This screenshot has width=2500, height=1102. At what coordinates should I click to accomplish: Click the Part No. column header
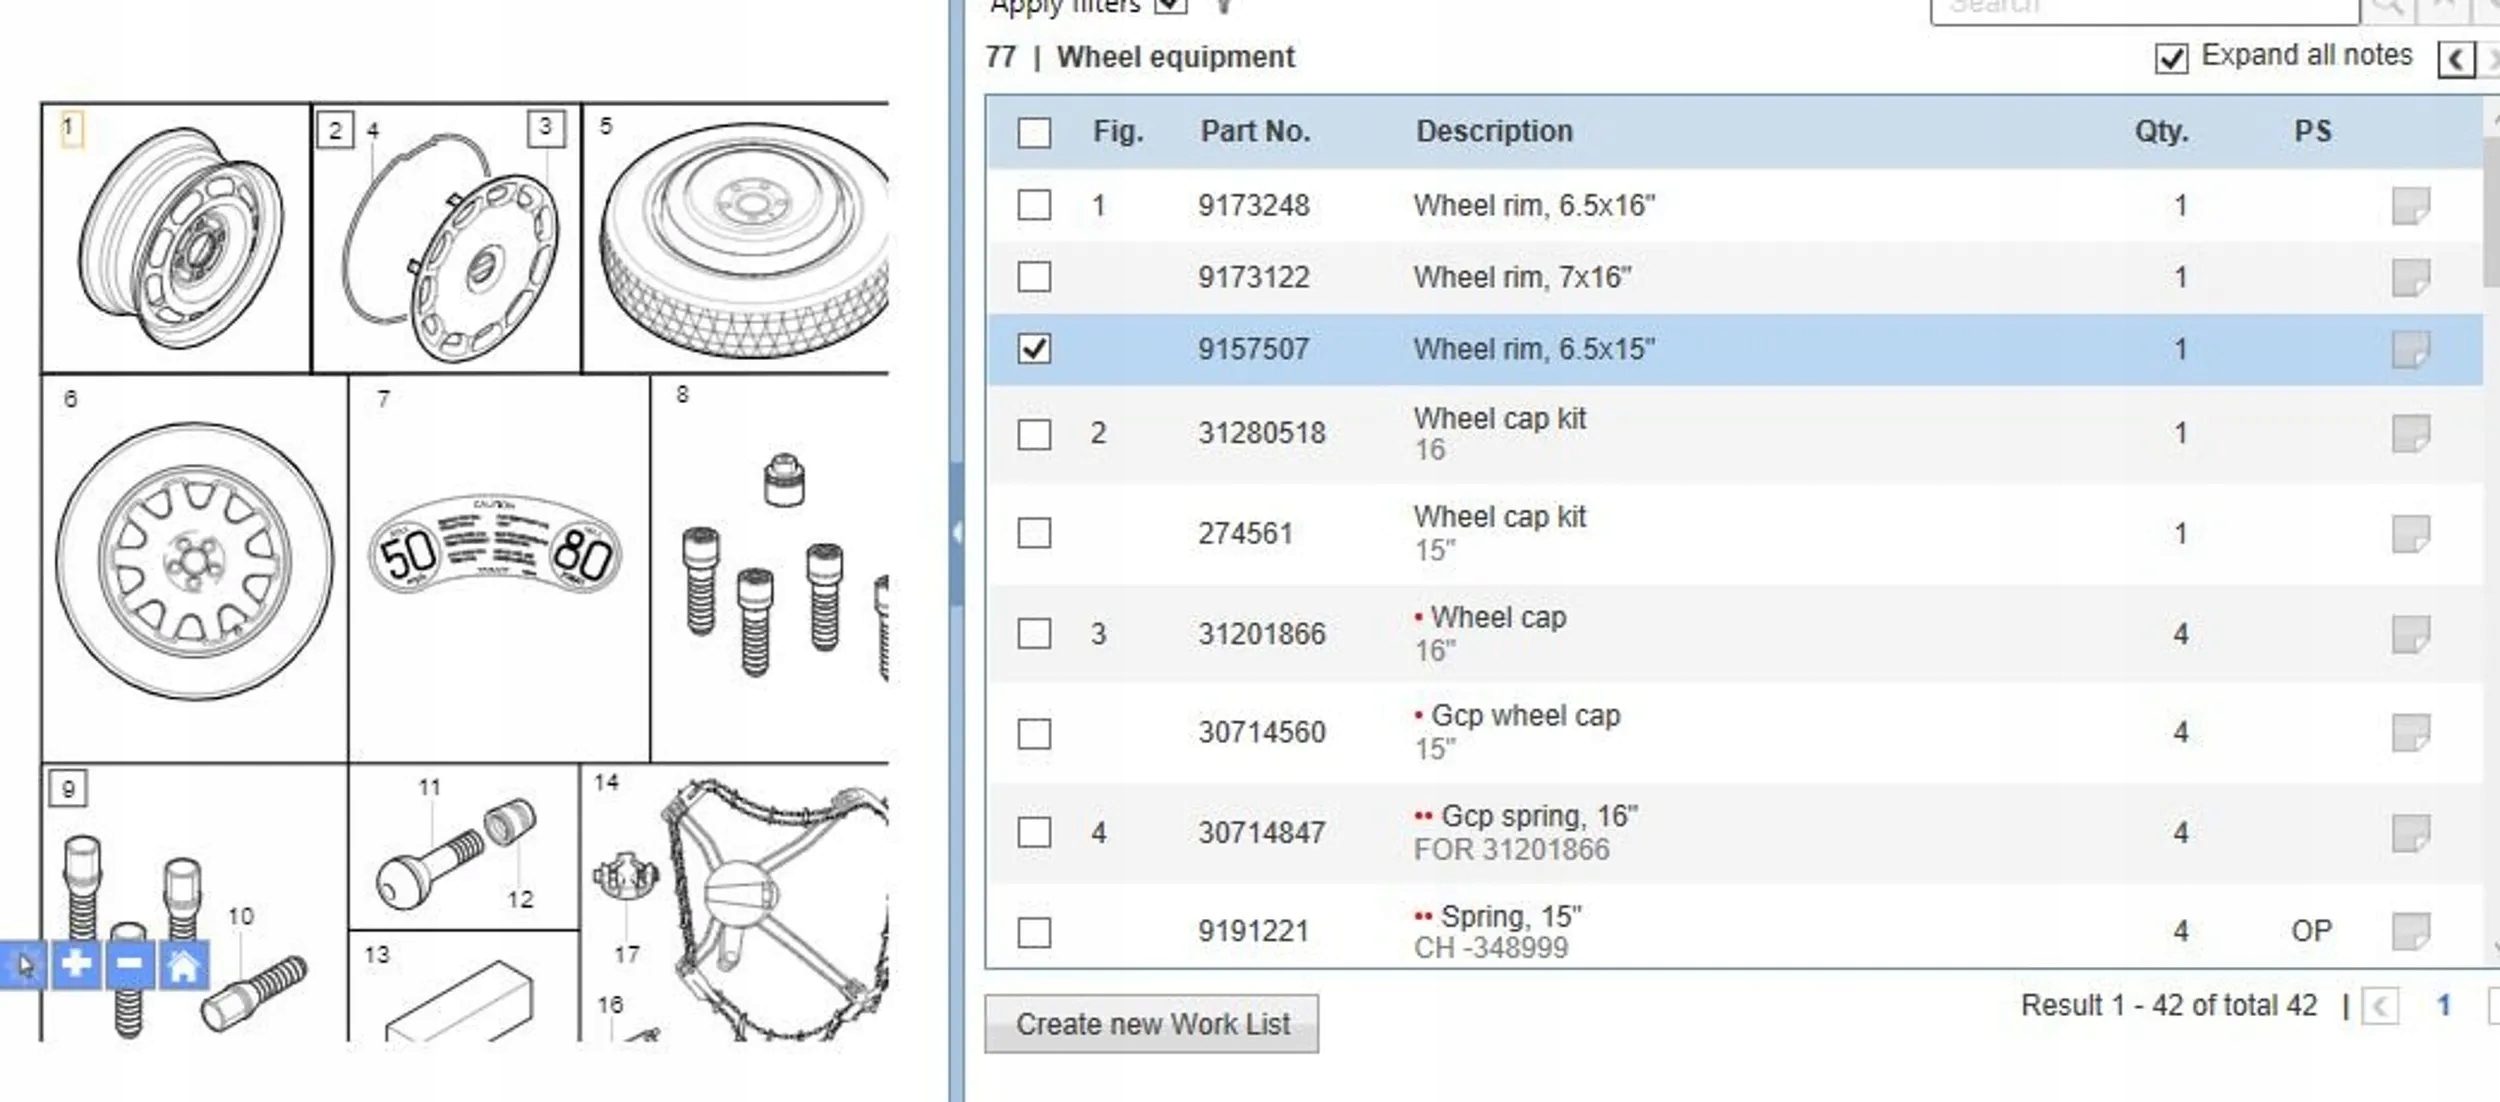coord(1255,131)
